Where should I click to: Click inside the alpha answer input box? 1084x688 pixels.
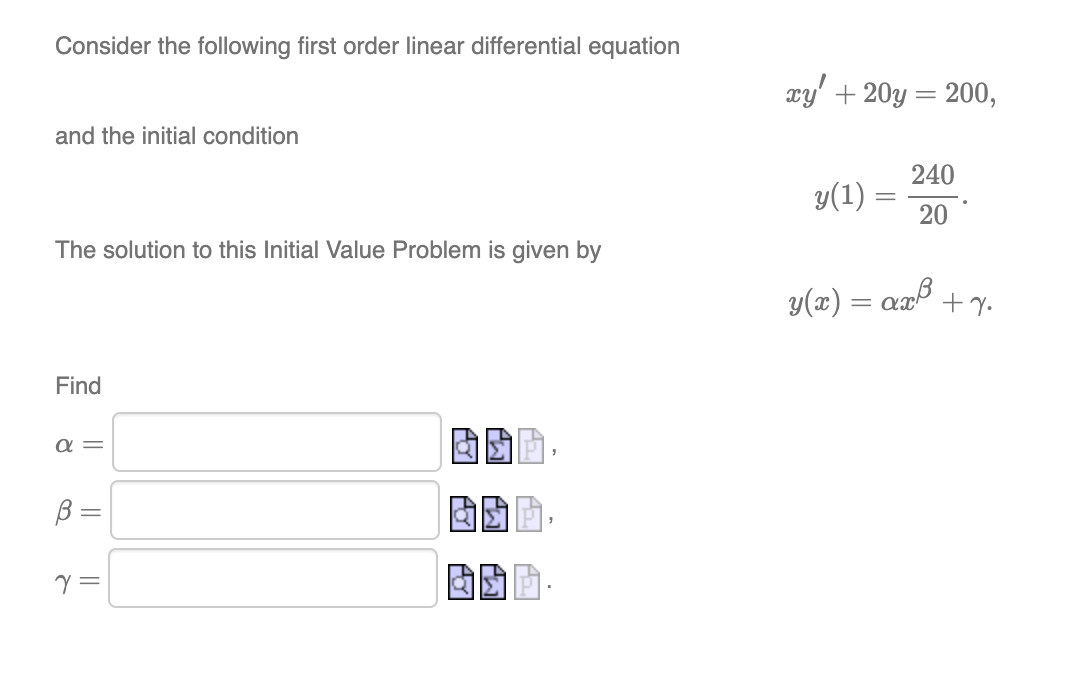tap(276, 443)
